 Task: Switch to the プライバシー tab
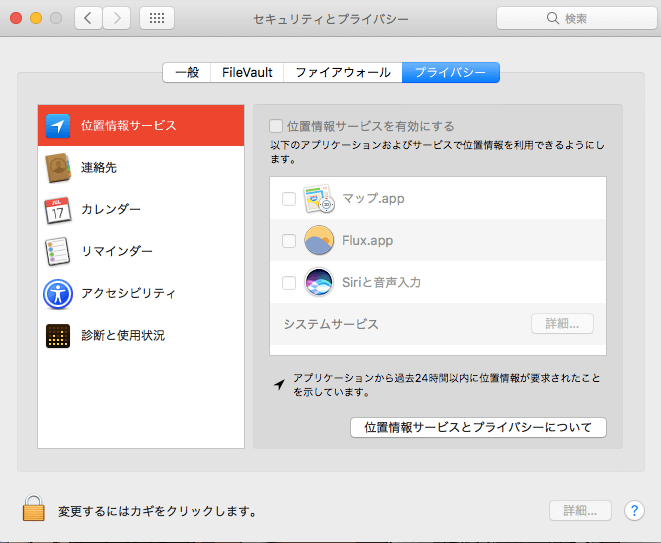[x=451, y=73]
